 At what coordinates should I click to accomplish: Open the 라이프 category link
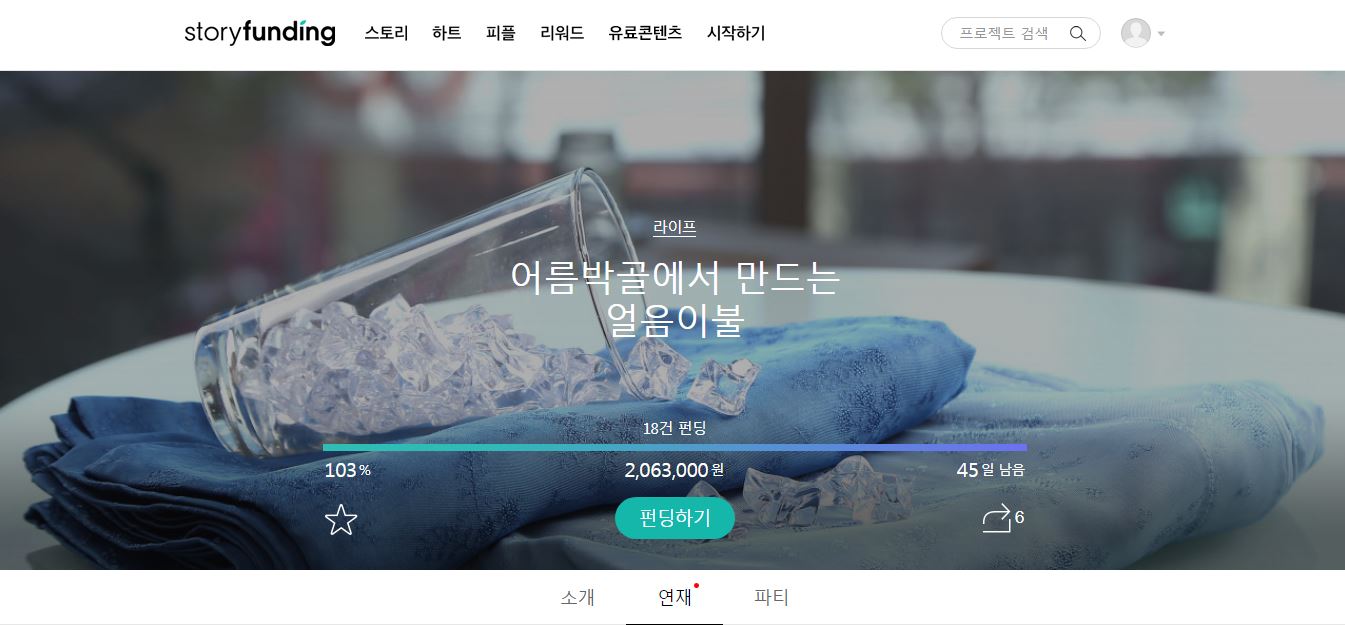click(675, 228)
